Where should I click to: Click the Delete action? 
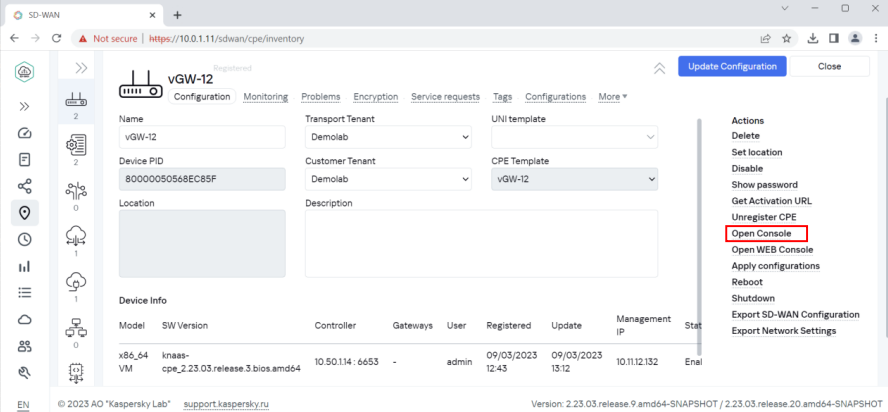coord(745,136)
